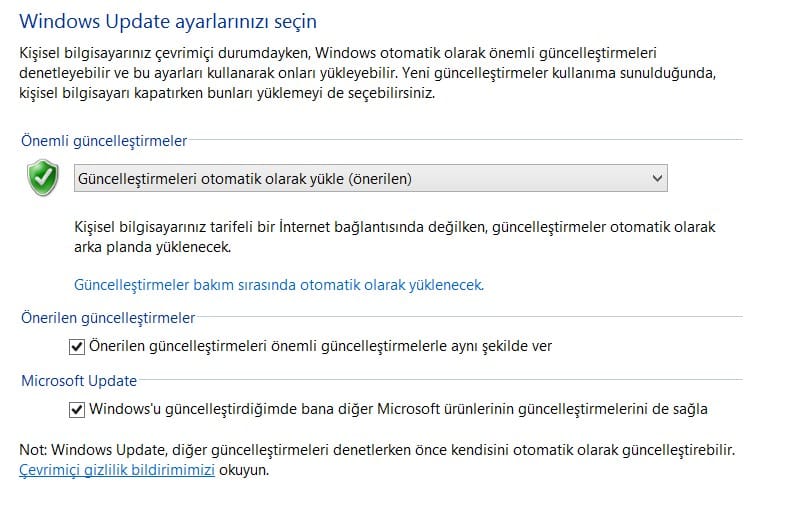Uncheck the Microsoft products updates checkbox
The image size is (807, 514).
(x=77, y=409)
